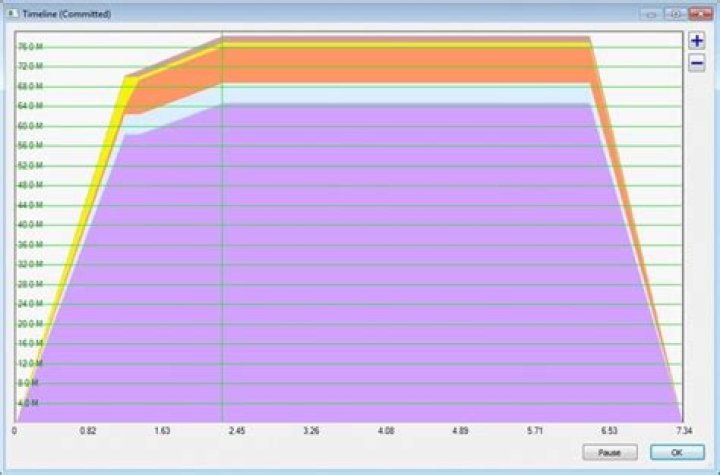The image size is (720, 475).
Task: Click the 5.71 time axis label
Action: click(x=535, y=431)
